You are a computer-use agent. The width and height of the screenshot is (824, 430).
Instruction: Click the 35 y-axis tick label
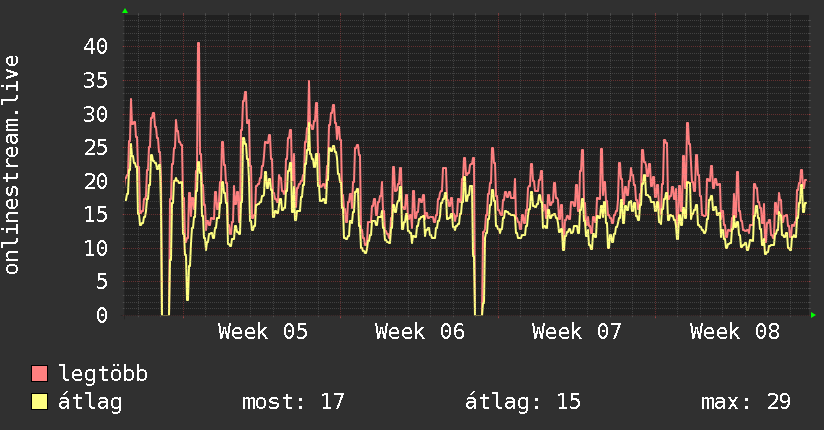96,80
